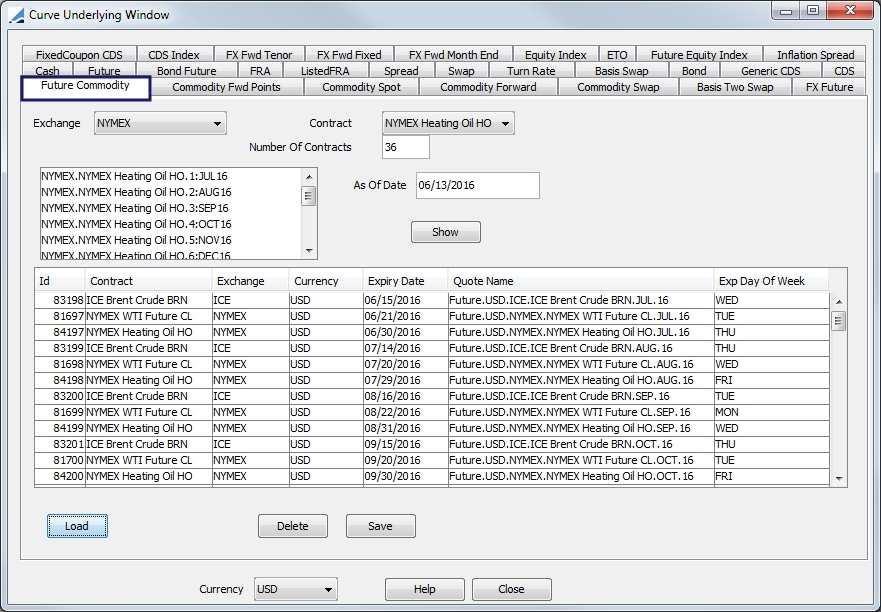881x612 pixels.
Task: Click the contracts list scroll-down arrow
Action: 308,251
